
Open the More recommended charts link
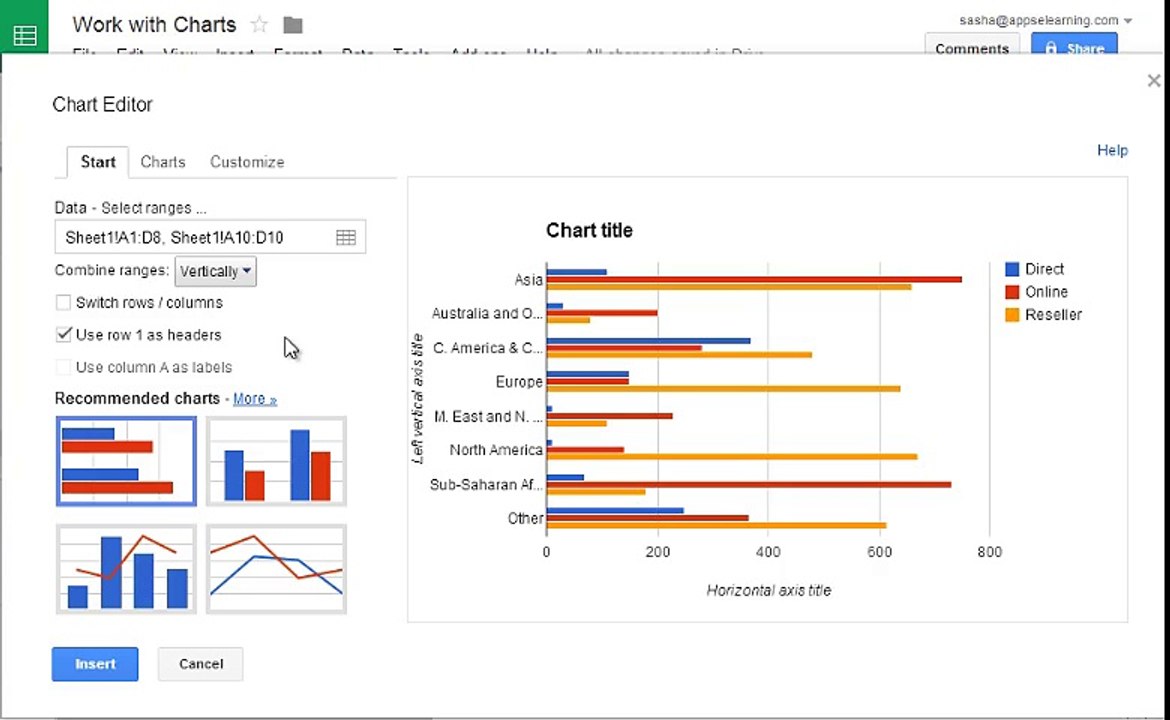click(x=254, y=399)
